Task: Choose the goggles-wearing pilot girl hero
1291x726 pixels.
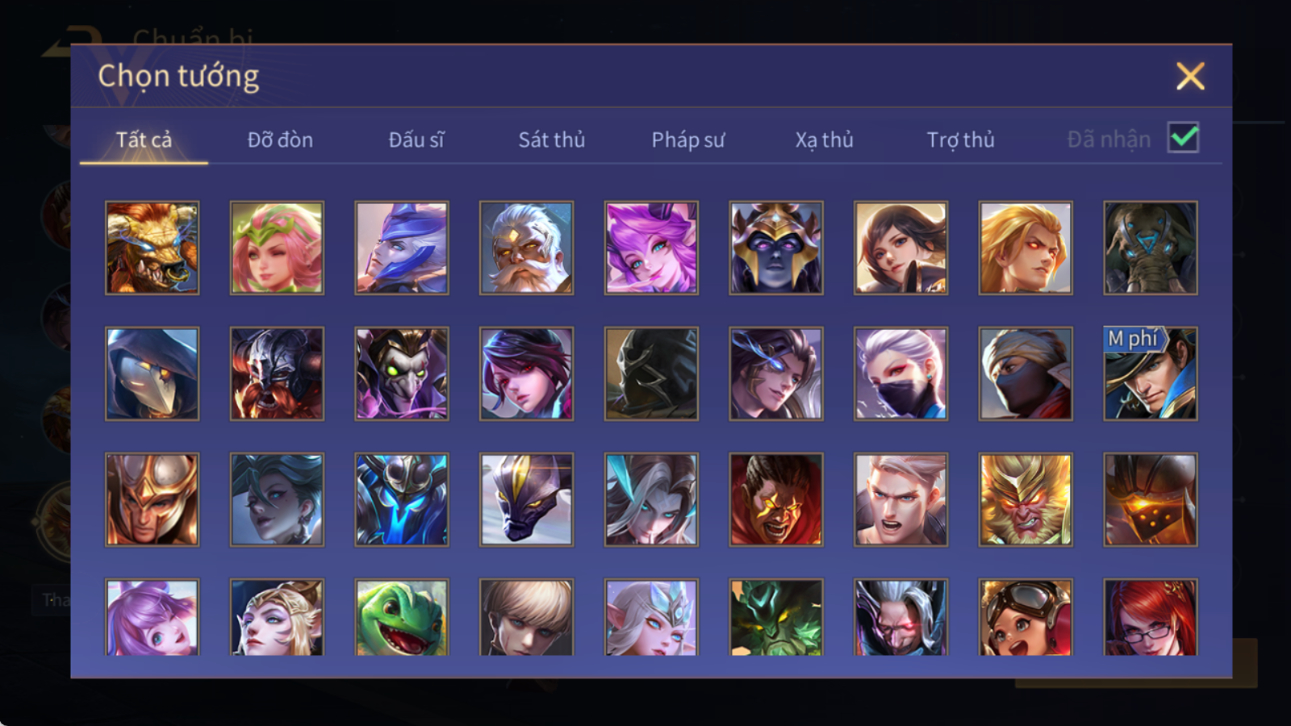Action: tap(1025, 617)
